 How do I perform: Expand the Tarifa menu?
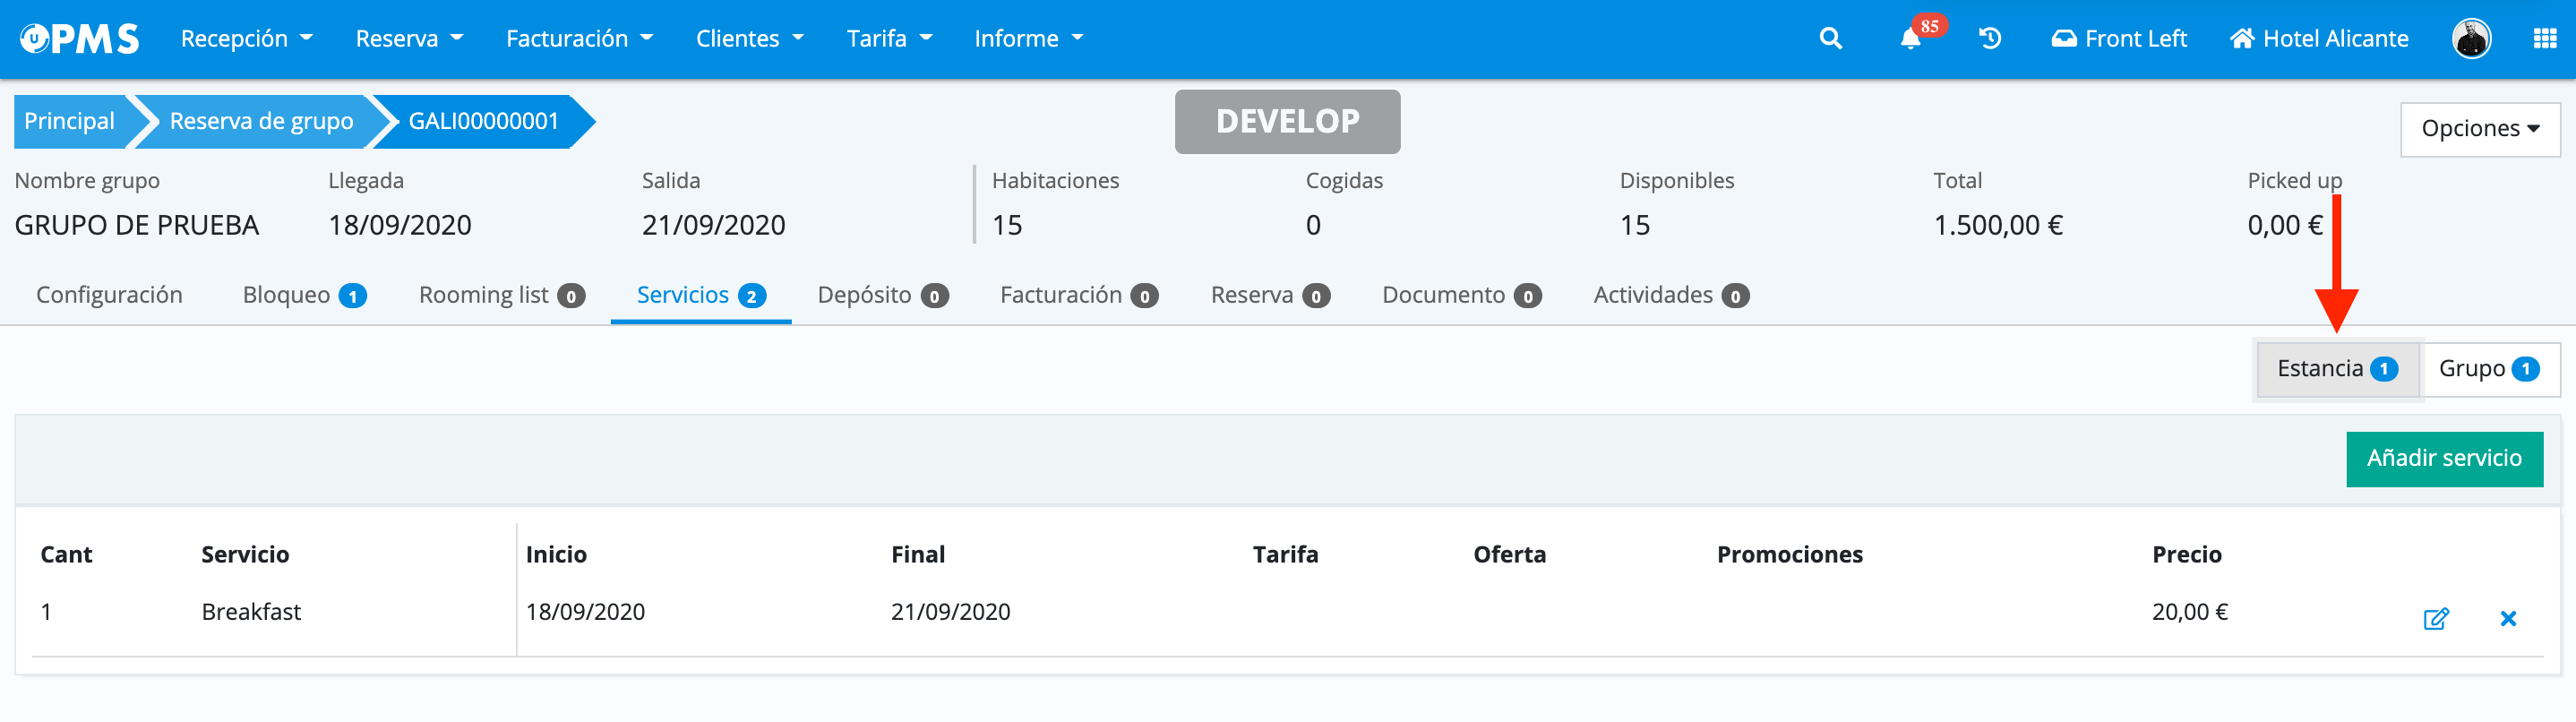(889, 39)
